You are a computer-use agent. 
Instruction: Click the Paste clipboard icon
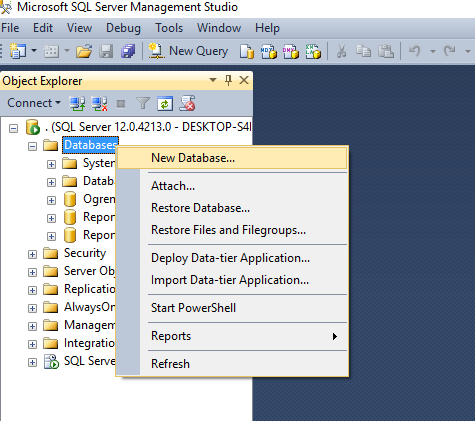tap(386, 51)
